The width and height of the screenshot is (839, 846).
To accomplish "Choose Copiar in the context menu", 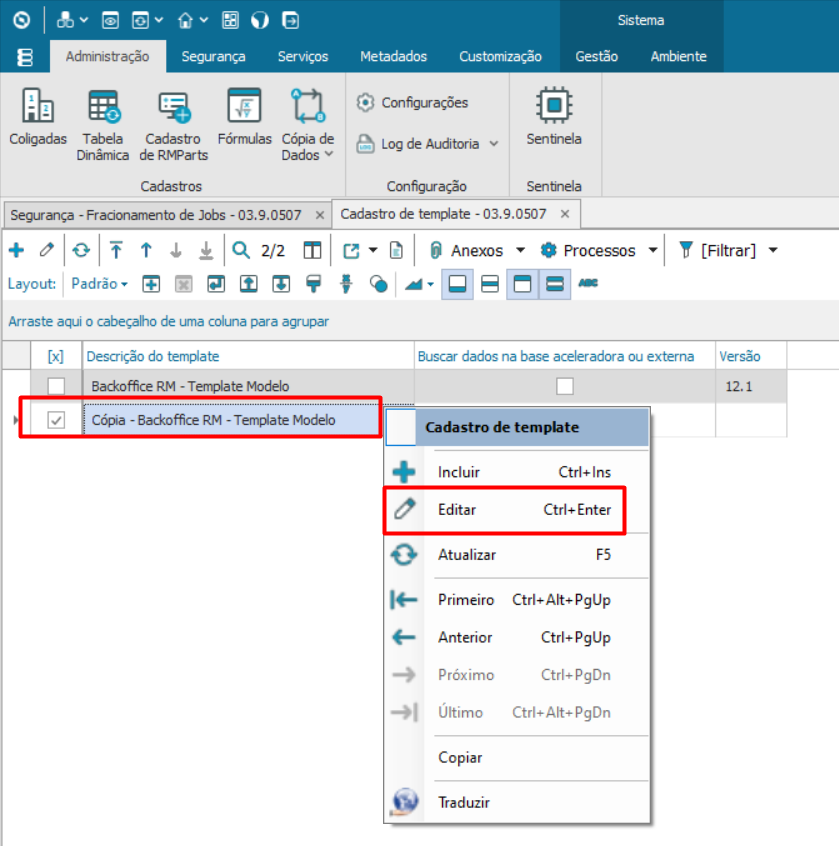I will point(460,758).
